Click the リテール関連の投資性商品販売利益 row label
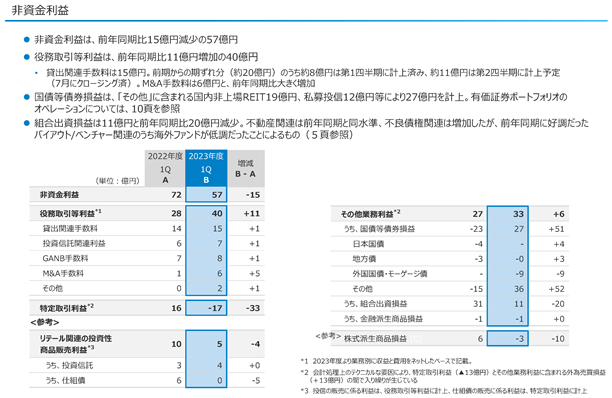 tap(76, 344)
